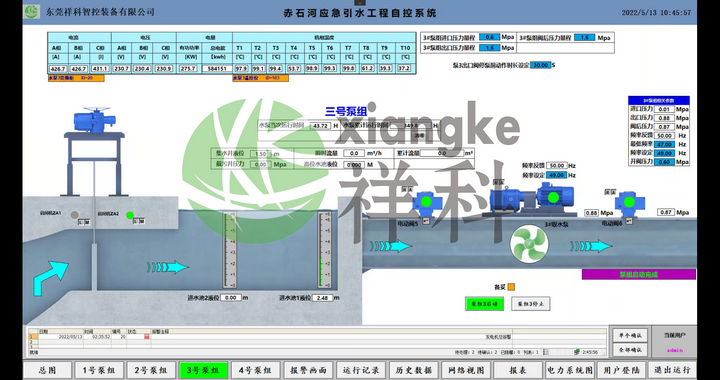Image resolution: width=720 pixels, height=380 pixels.
Task: Edit 最低频率 47.00 Hz in parameter panel
Action: pyautogui.click(x=664, y=145)
